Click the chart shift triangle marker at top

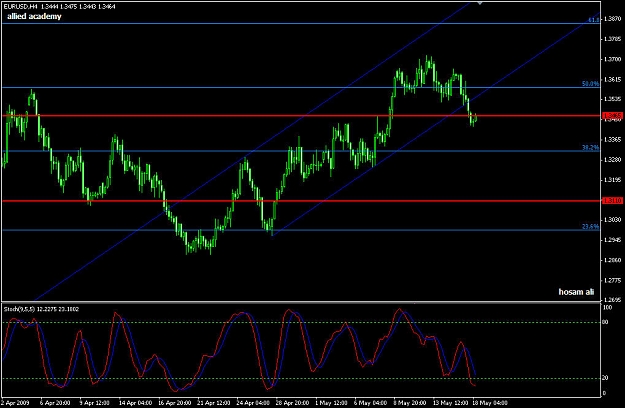(480, 3)
